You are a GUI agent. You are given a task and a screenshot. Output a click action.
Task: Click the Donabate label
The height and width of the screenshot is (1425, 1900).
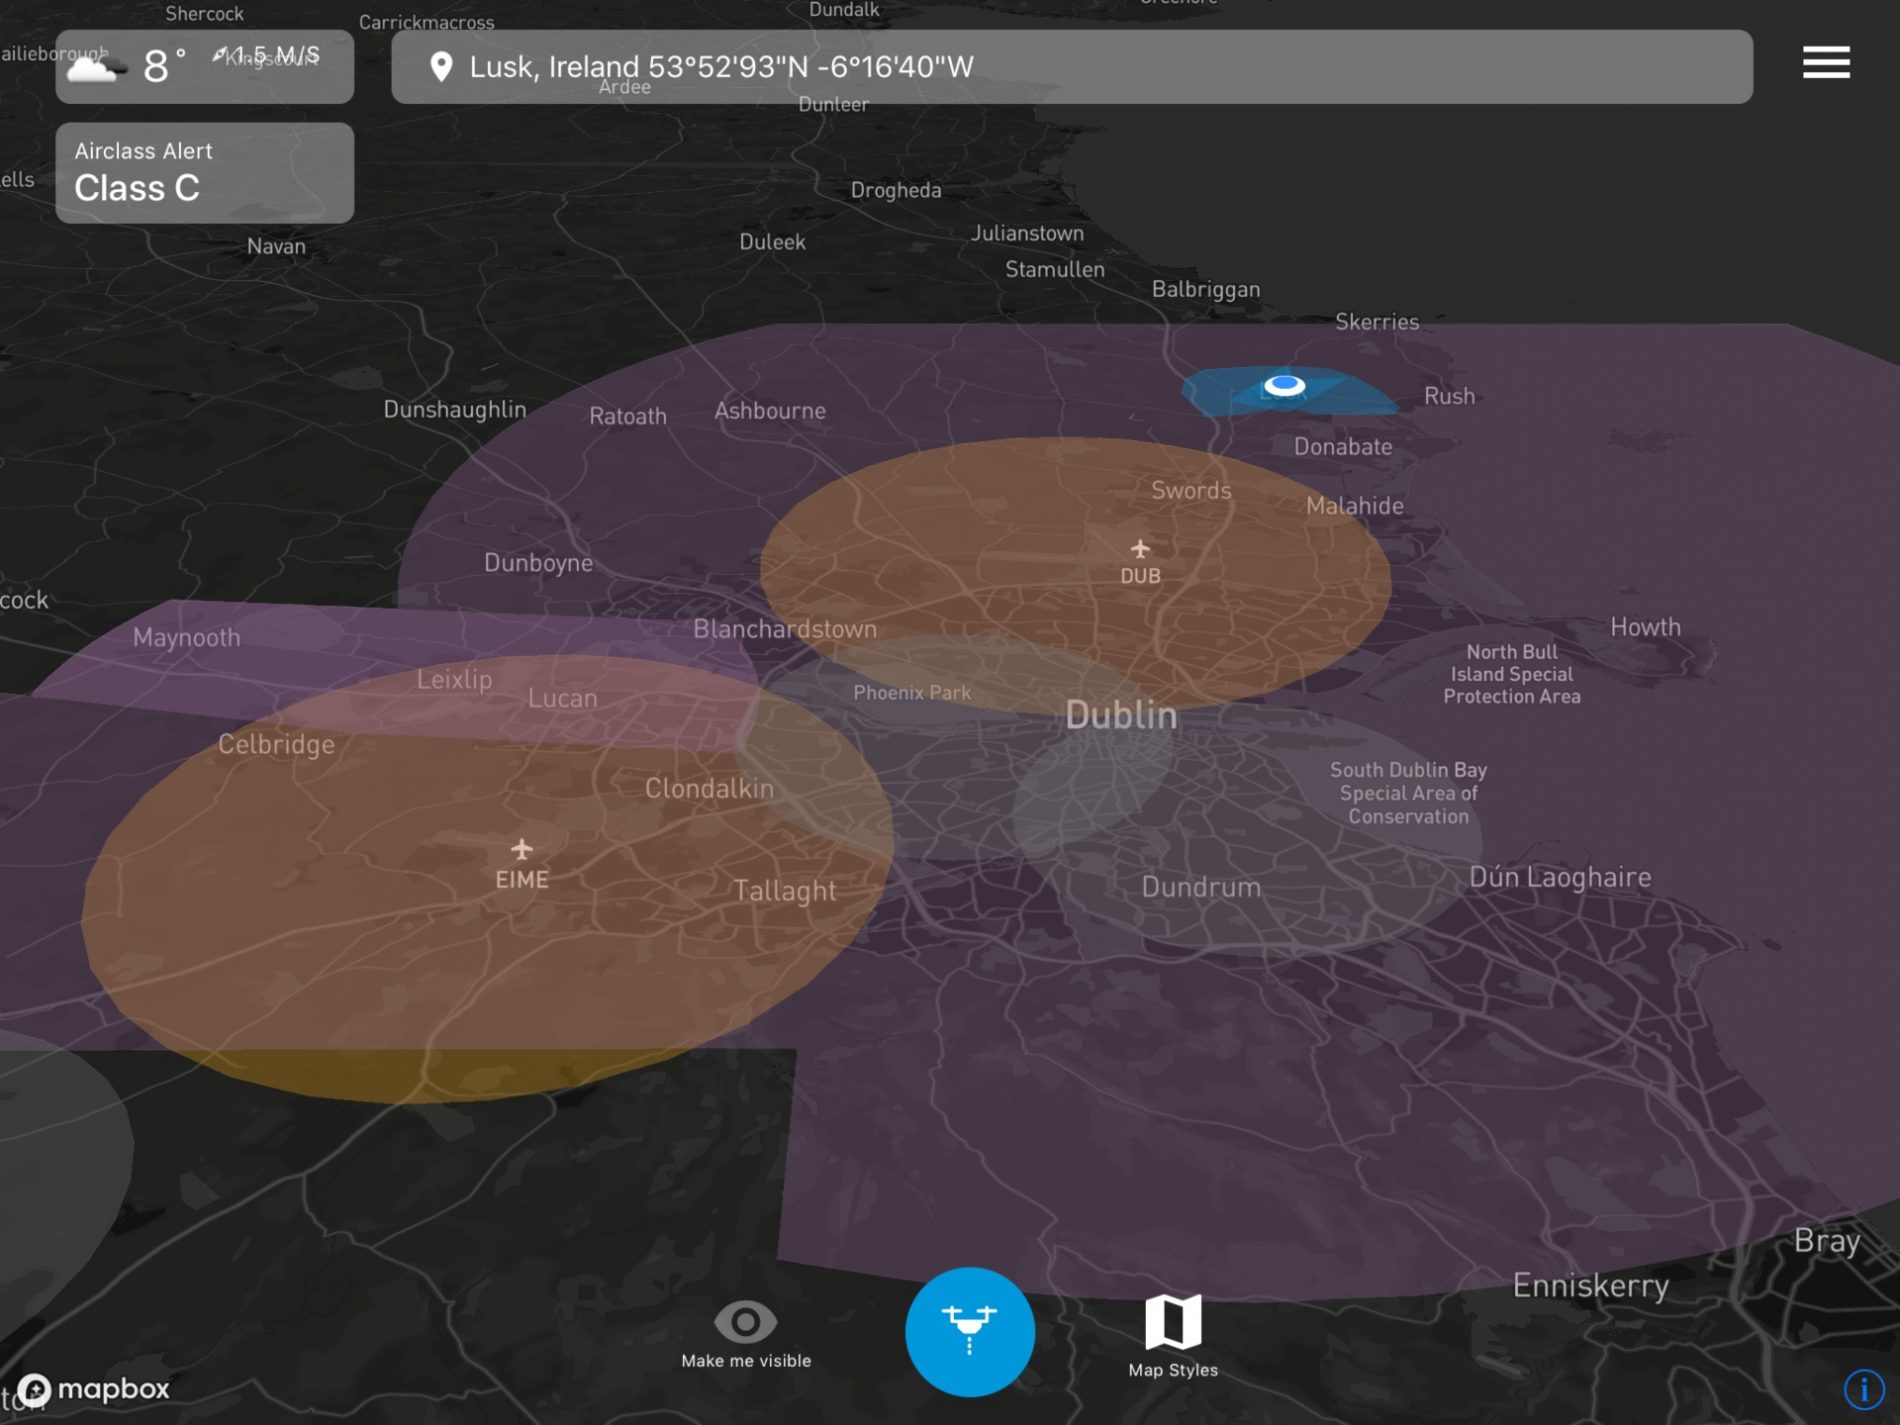pyautogui.click(x=1343, y=447)
